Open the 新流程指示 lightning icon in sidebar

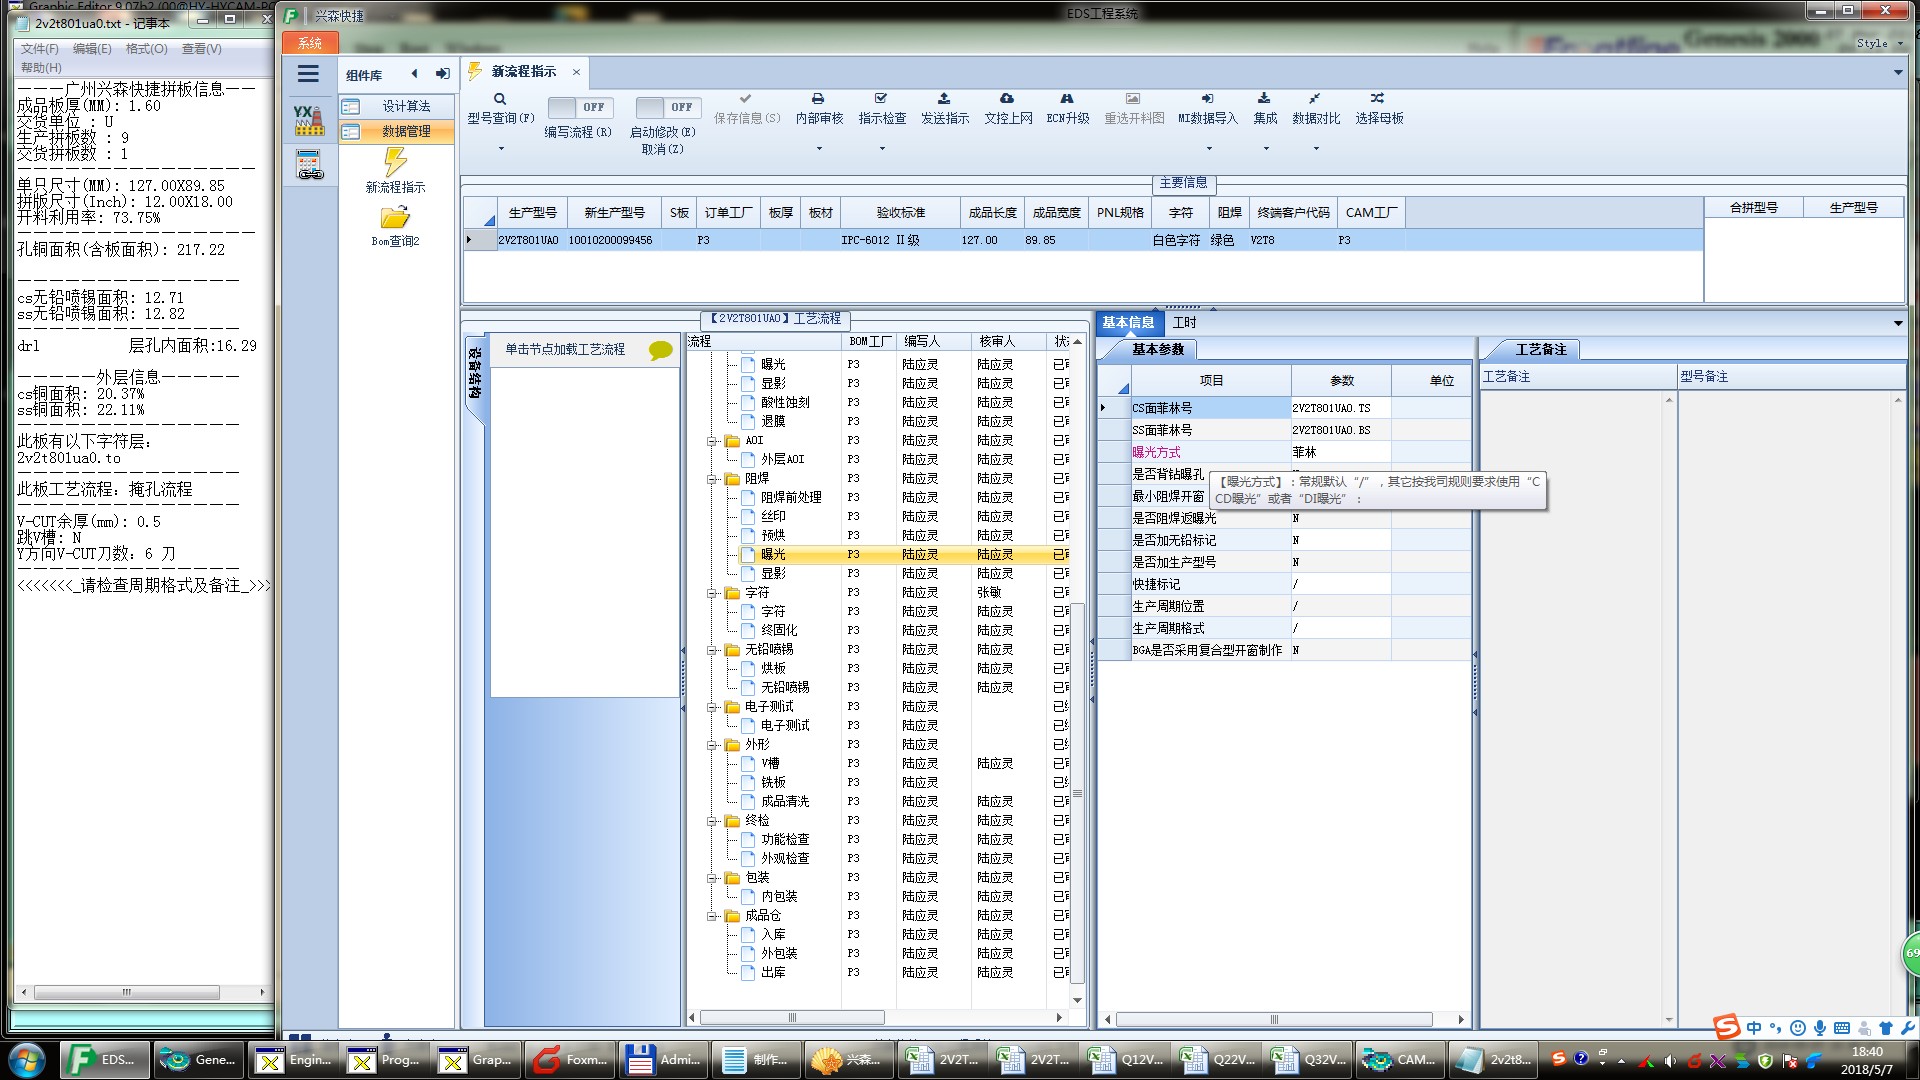pos(395,163)
